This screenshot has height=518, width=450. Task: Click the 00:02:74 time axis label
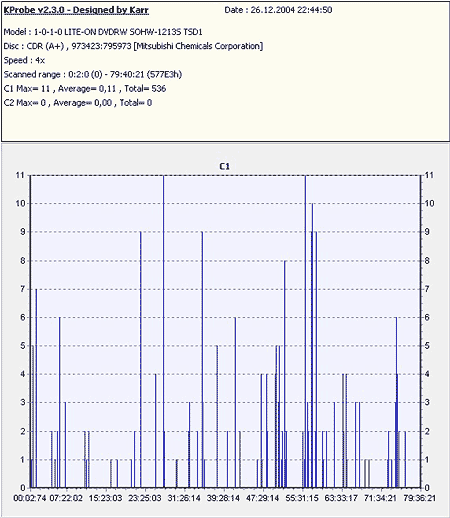[x=30, y=498]
